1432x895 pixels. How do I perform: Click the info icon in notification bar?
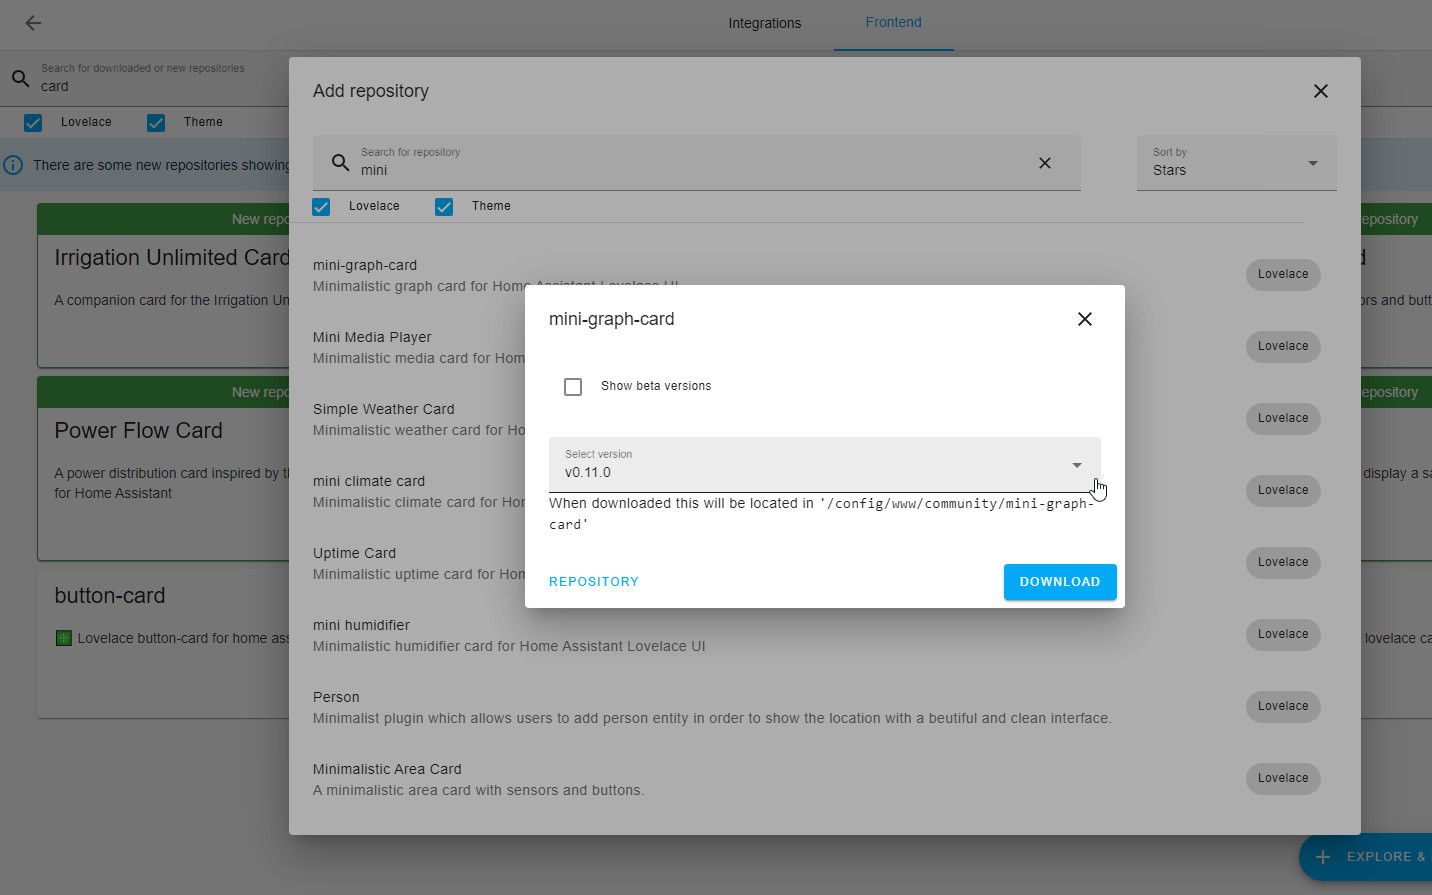point(13,165)
